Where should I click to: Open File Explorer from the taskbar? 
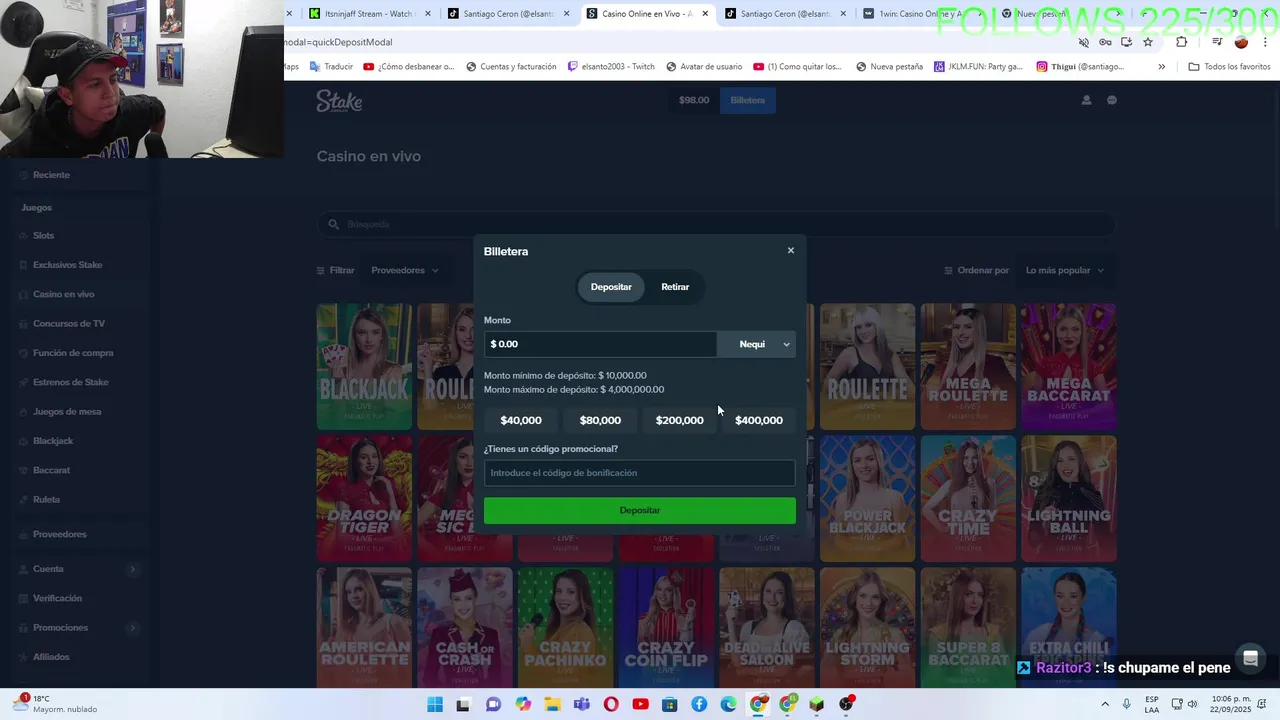point(552,705)
